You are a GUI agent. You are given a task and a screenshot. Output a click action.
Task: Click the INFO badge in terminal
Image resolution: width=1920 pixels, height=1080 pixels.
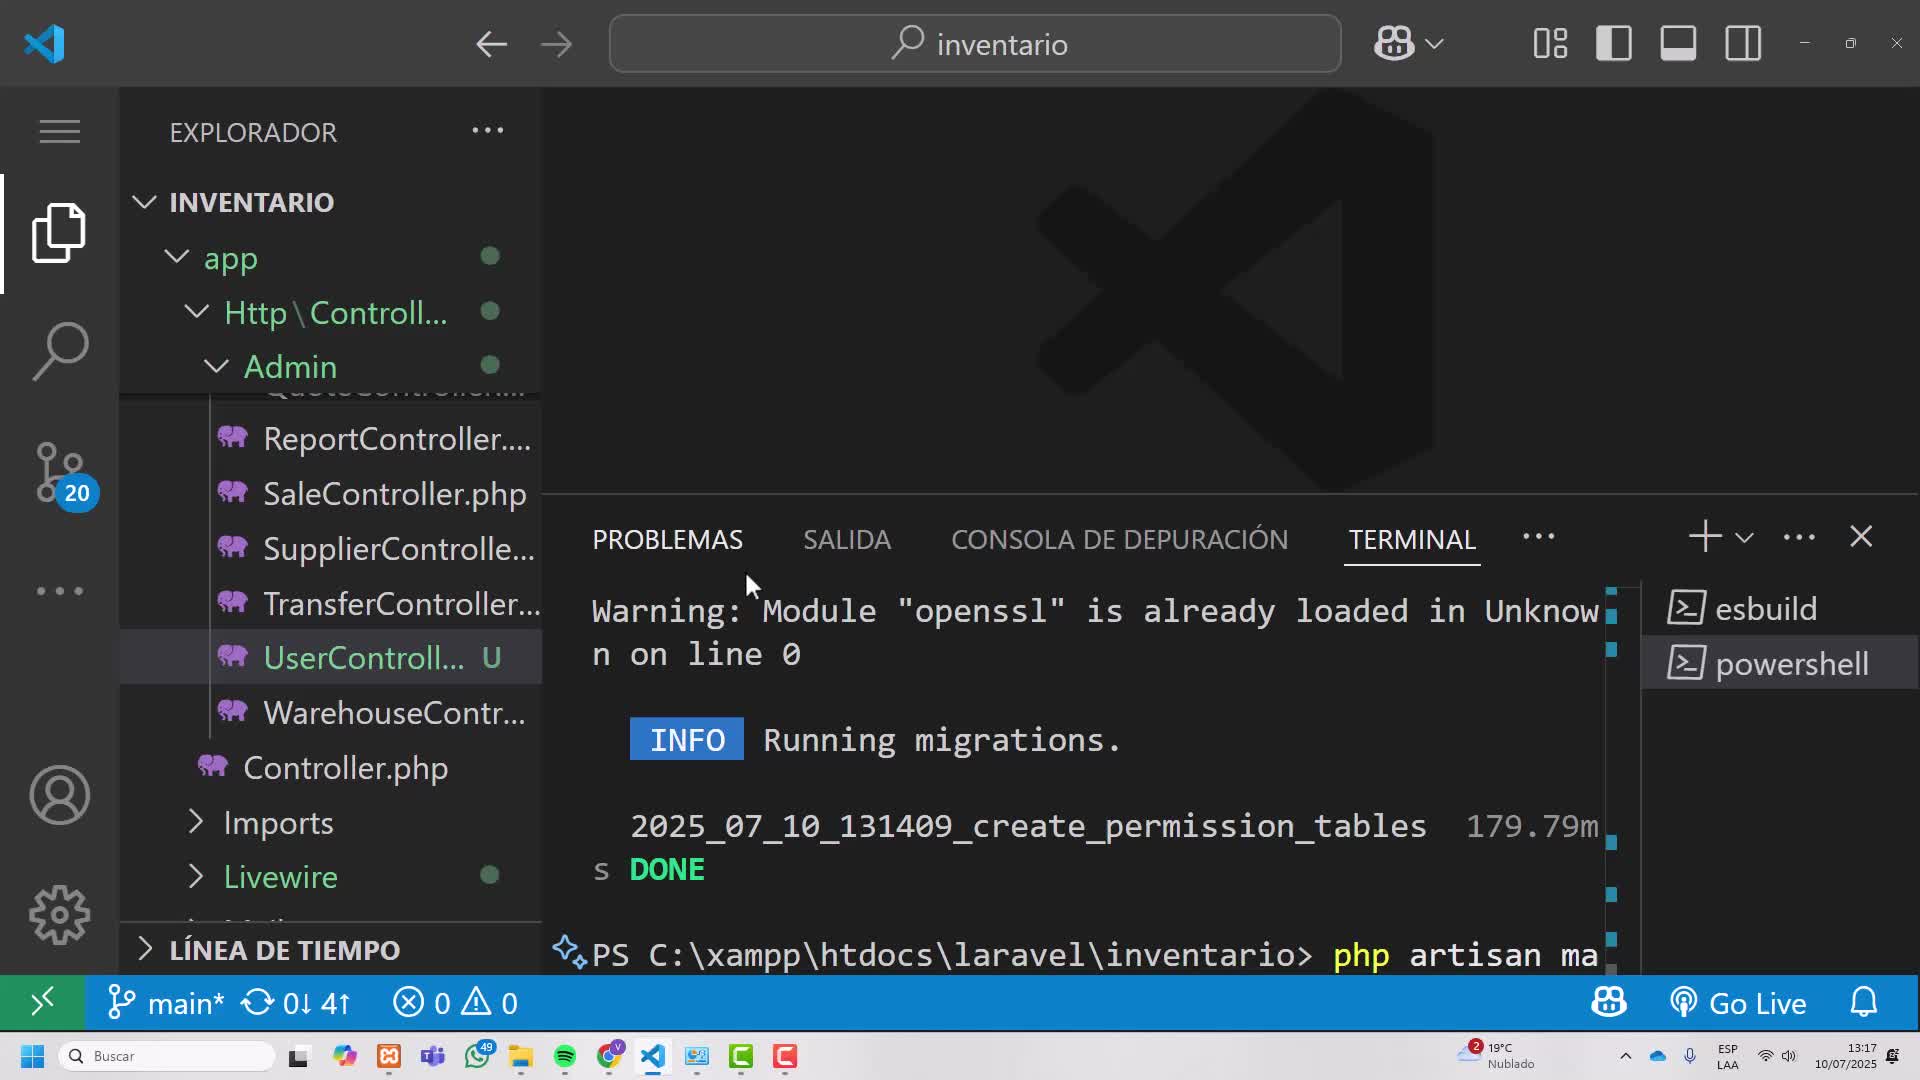(x=687, y=739)
